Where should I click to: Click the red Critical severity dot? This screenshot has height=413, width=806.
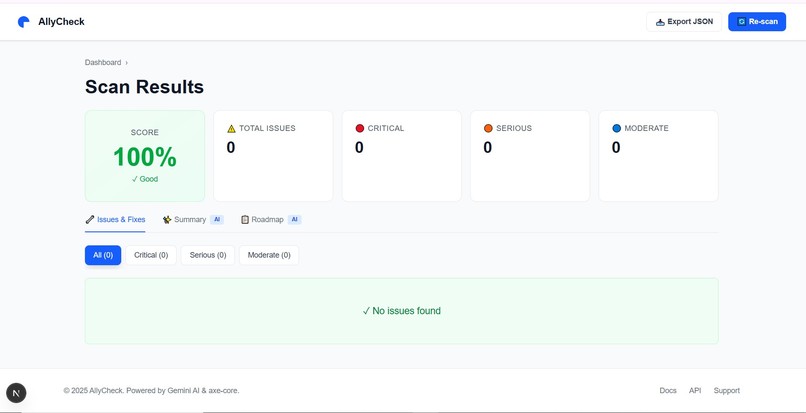[x=360, y=128]
